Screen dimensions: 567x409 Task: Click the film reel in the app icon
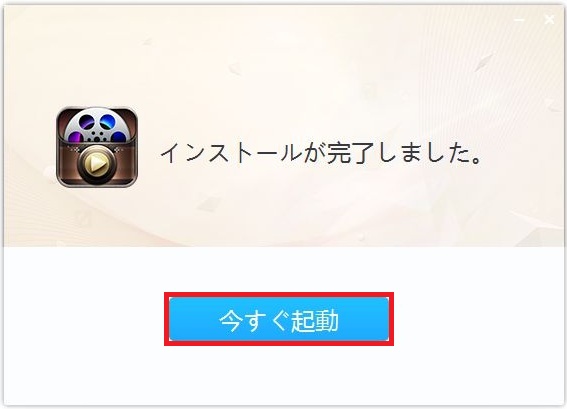(97, 127)
